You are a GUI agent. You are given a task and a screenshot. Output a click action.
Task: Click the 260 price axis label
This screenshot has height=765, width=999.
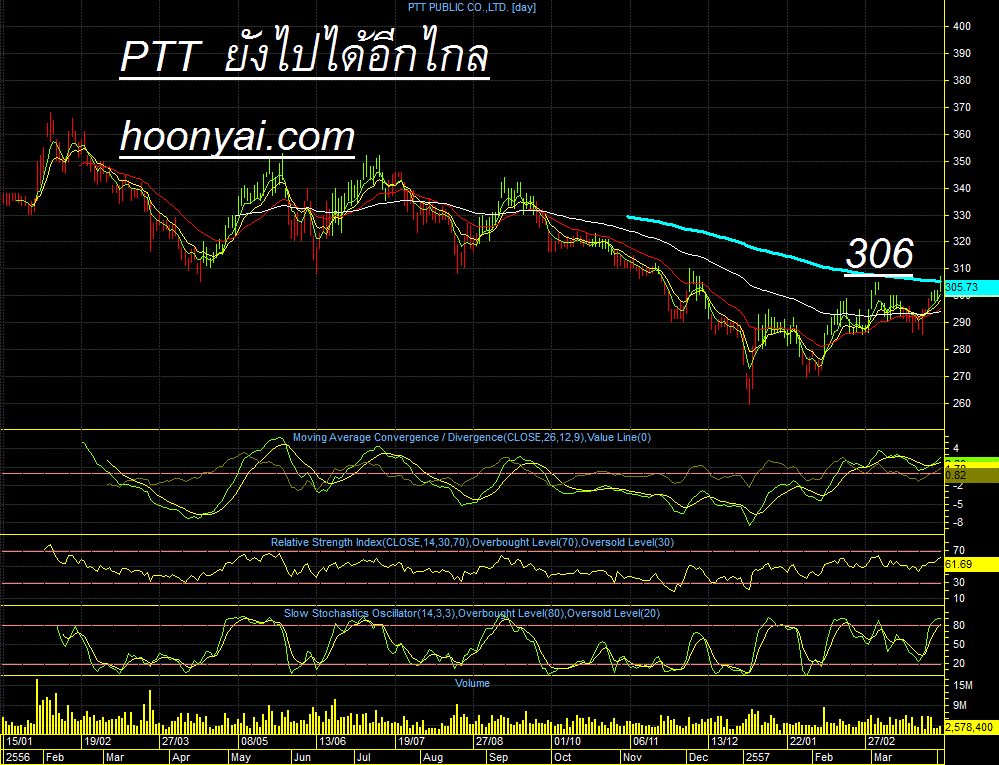(x=962, y=403)
